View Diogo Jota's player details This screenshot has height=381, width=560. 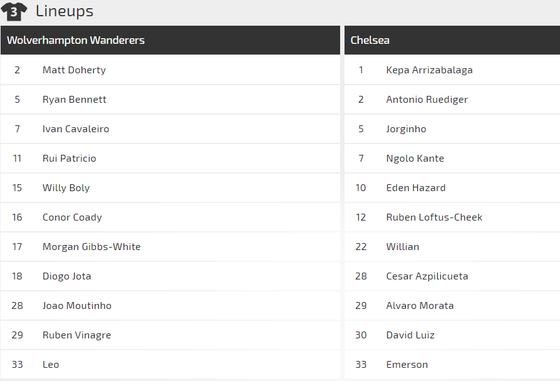click(x=67, y=276)
